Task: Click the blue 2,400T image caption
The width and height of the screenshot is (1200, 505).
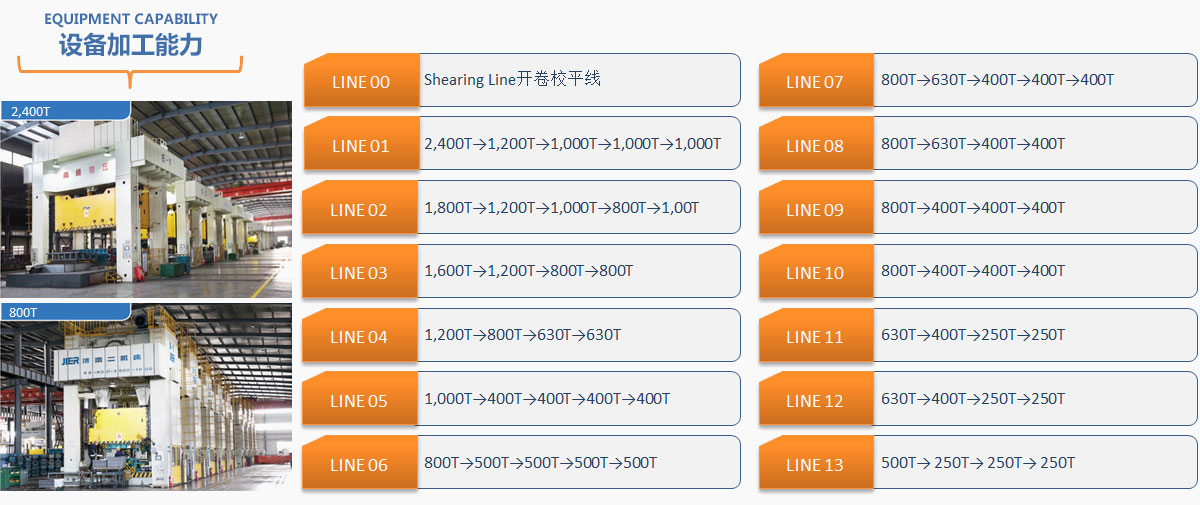Action: point(30,111)
